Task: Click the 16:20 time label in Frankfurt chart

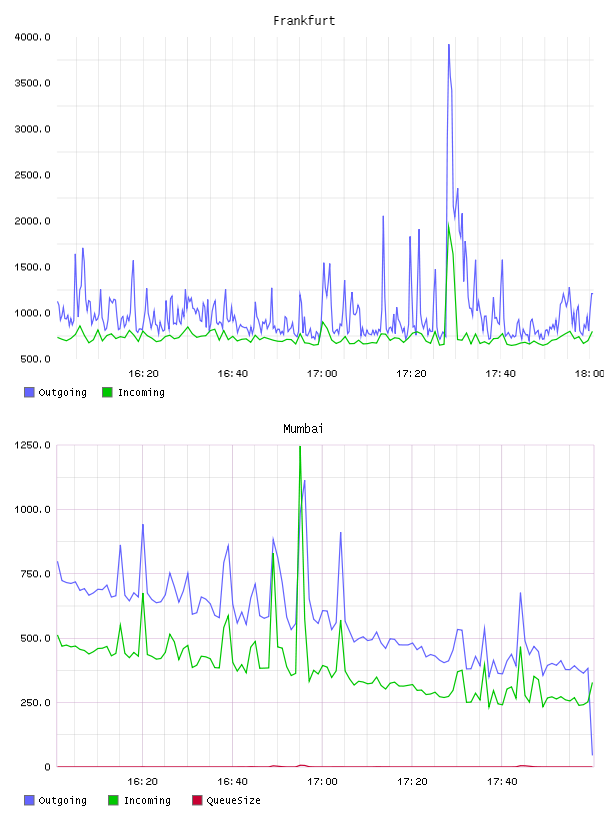Action: pyautogui.click(x=143, y=374)
